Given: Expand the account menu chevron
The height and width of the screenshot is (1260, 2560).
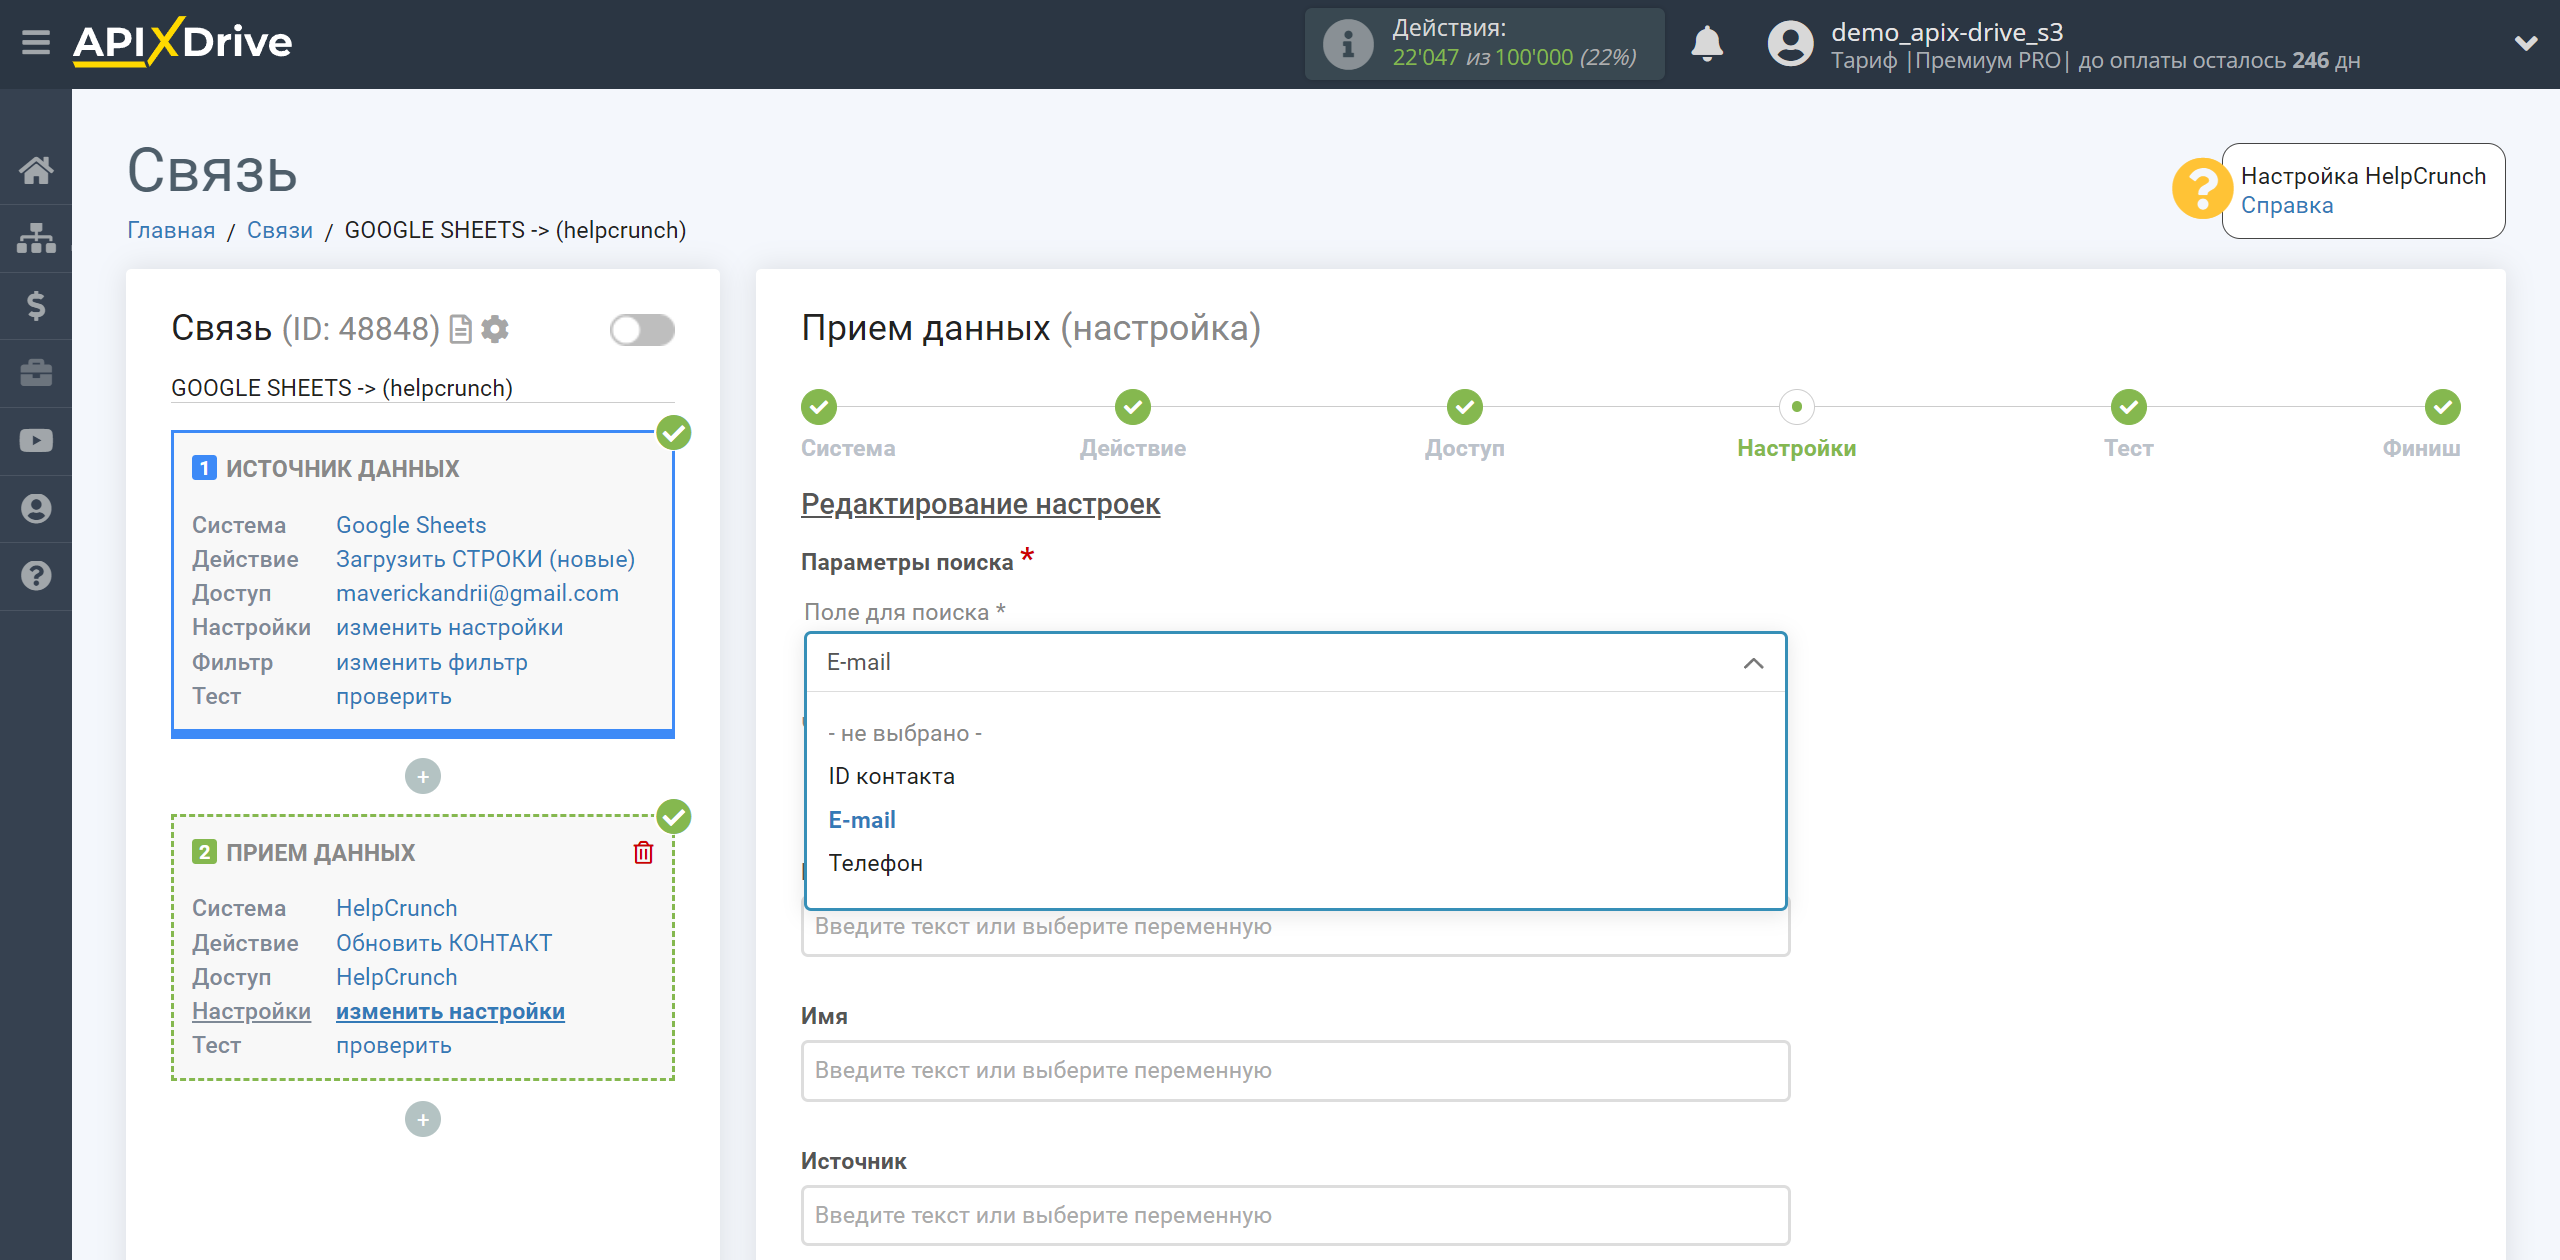Looking at the screenshot, I should [x=2526, y=43].
